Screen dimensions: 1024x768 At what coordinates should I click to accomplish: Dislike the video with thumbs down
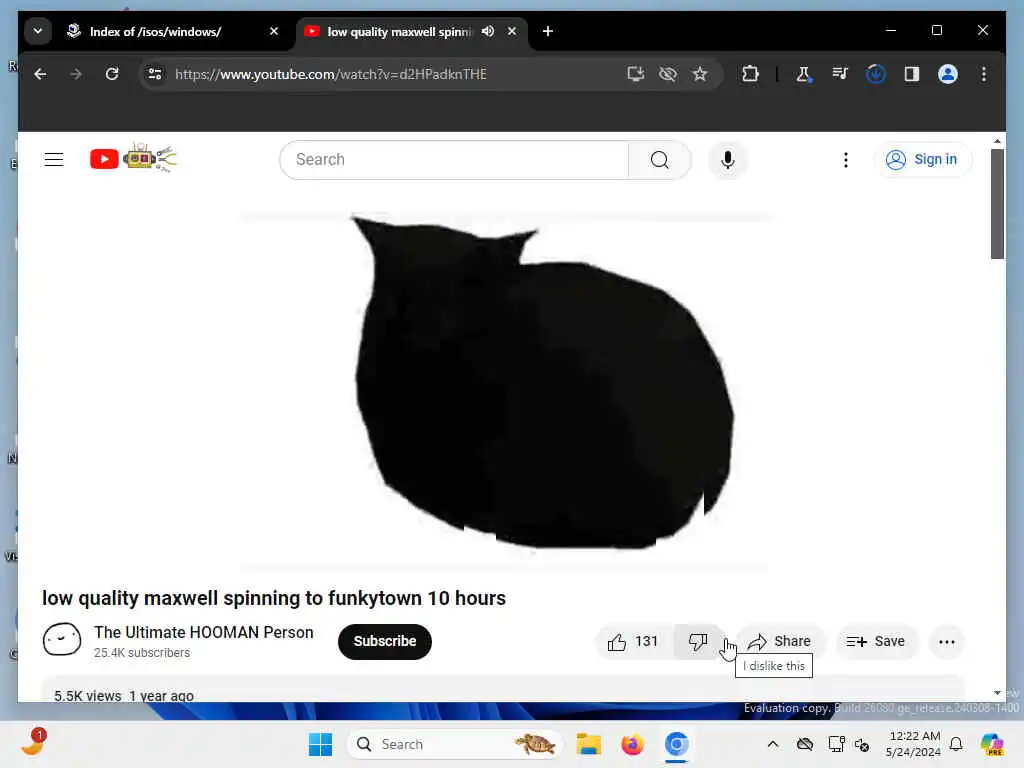pyautogui.click(x=698, y=642)
